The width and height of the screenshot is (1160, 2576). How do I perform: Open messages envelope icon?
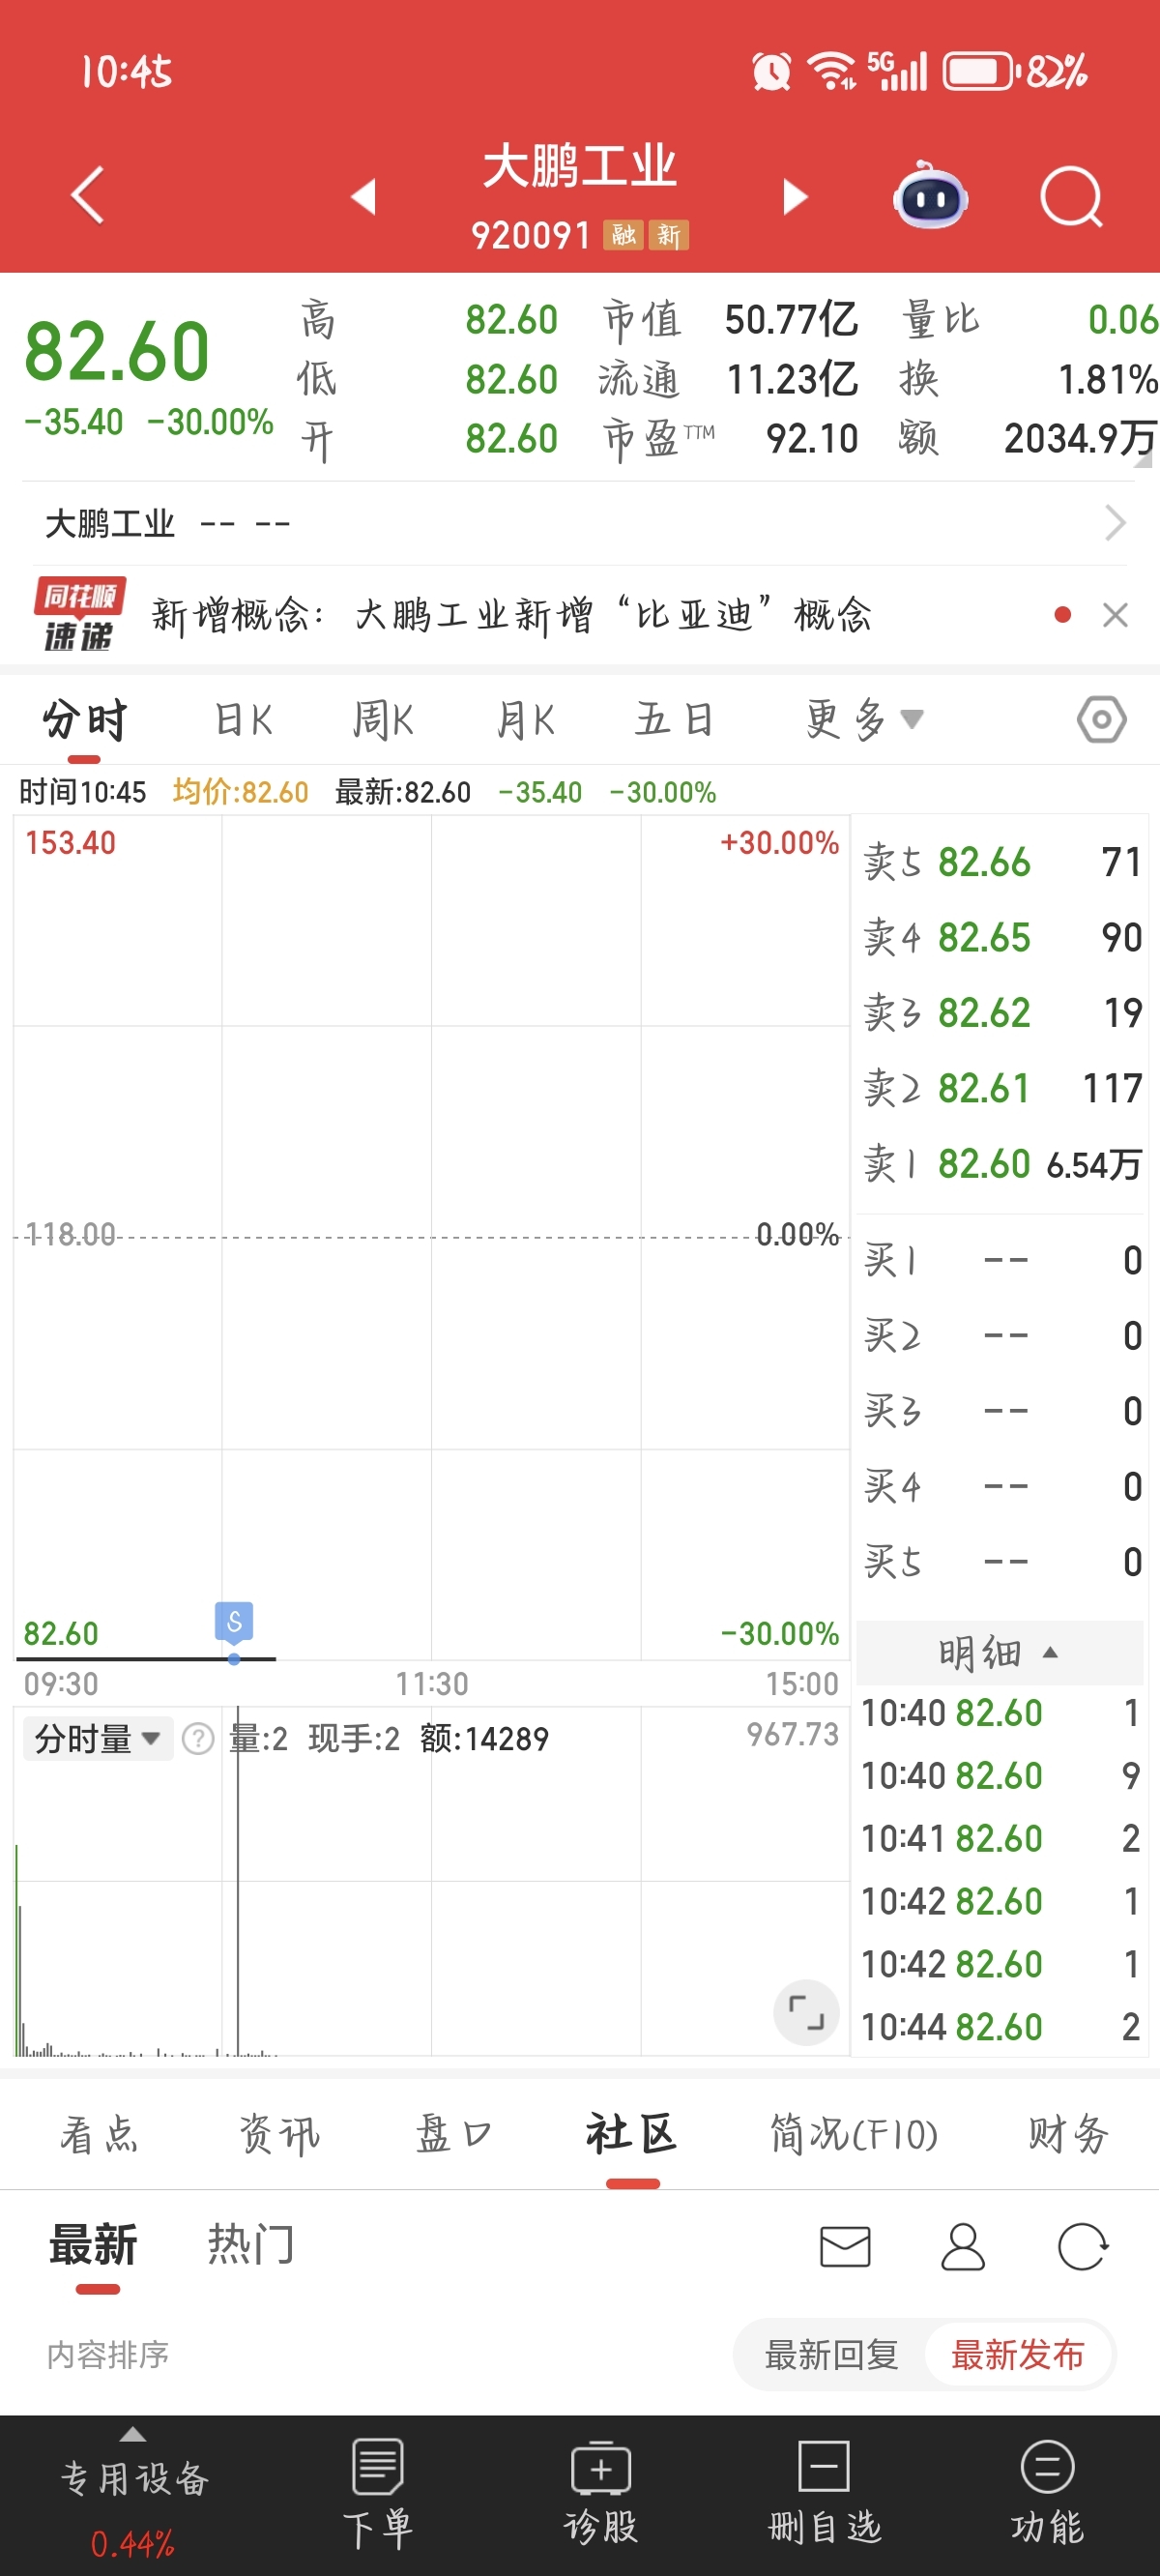tap(845, 2247)
